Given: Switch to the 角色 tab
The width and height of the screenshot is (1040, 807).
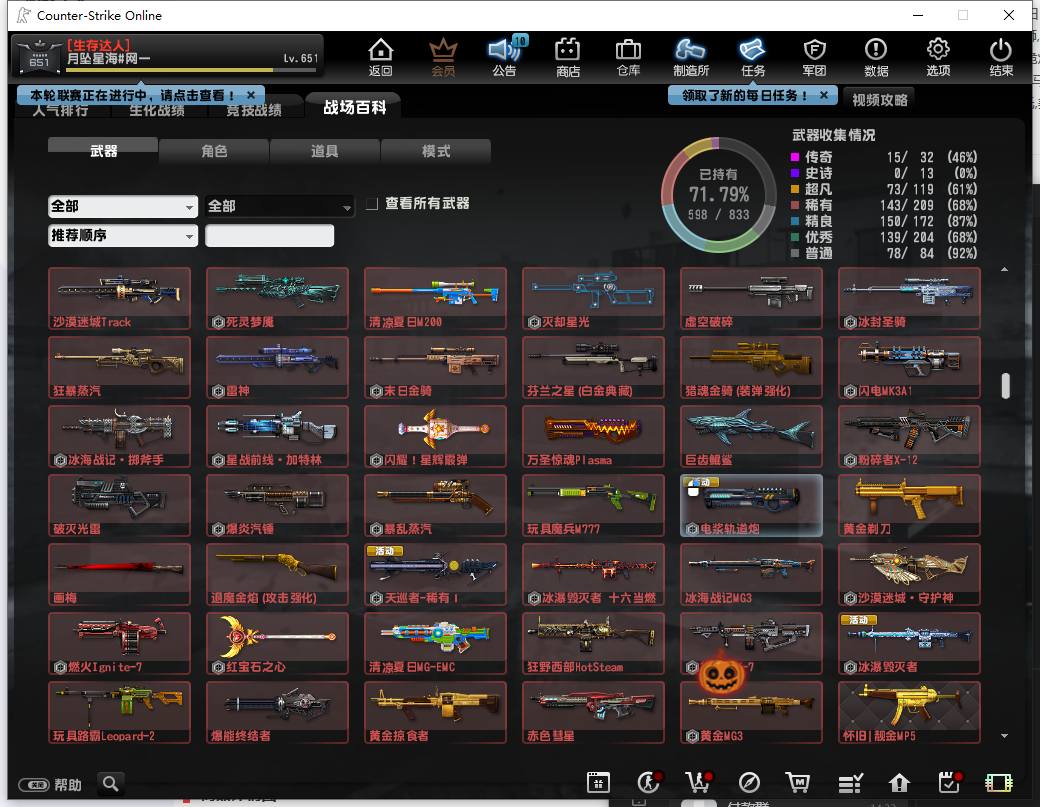Looking at the screenshot, I should coord(214,151).
